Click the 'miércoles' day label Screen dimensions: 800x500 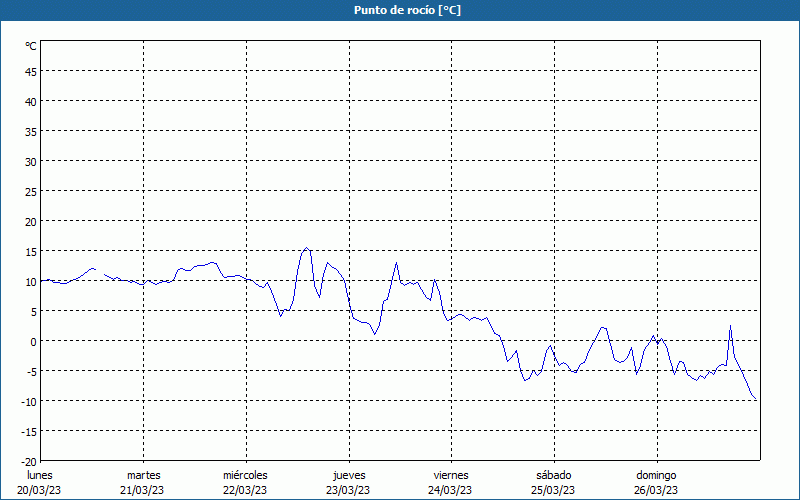coord(245,475)
